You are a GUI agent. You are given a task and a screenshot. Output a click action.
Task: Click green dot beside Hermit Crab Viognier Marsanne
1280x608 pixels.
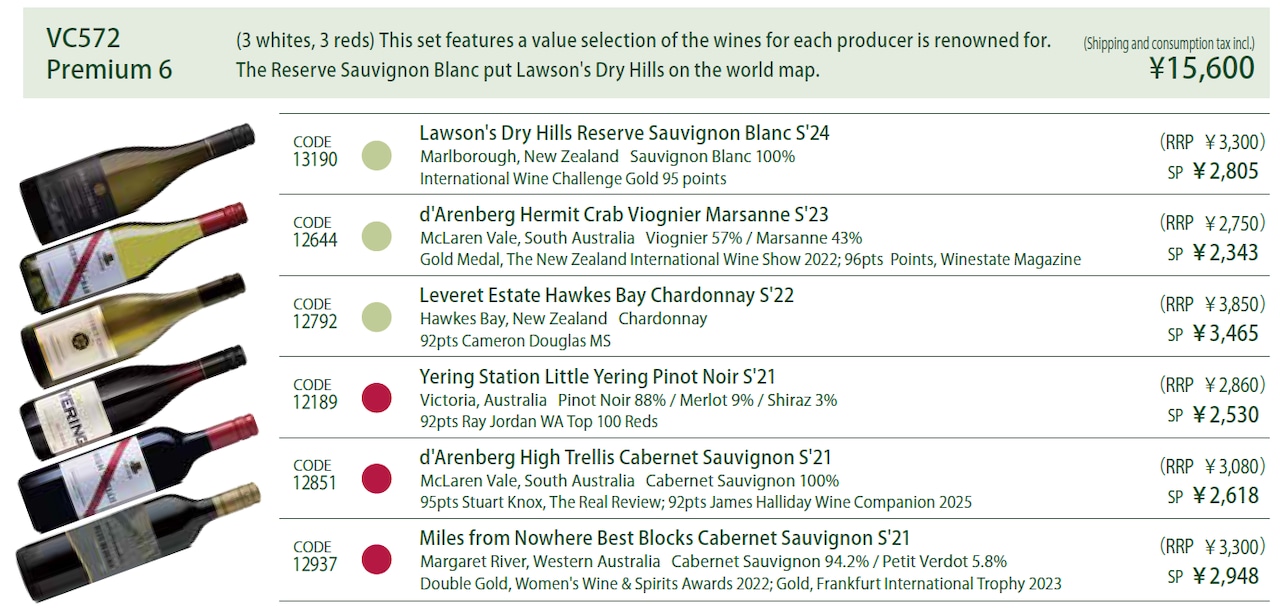tap(376, 237)
